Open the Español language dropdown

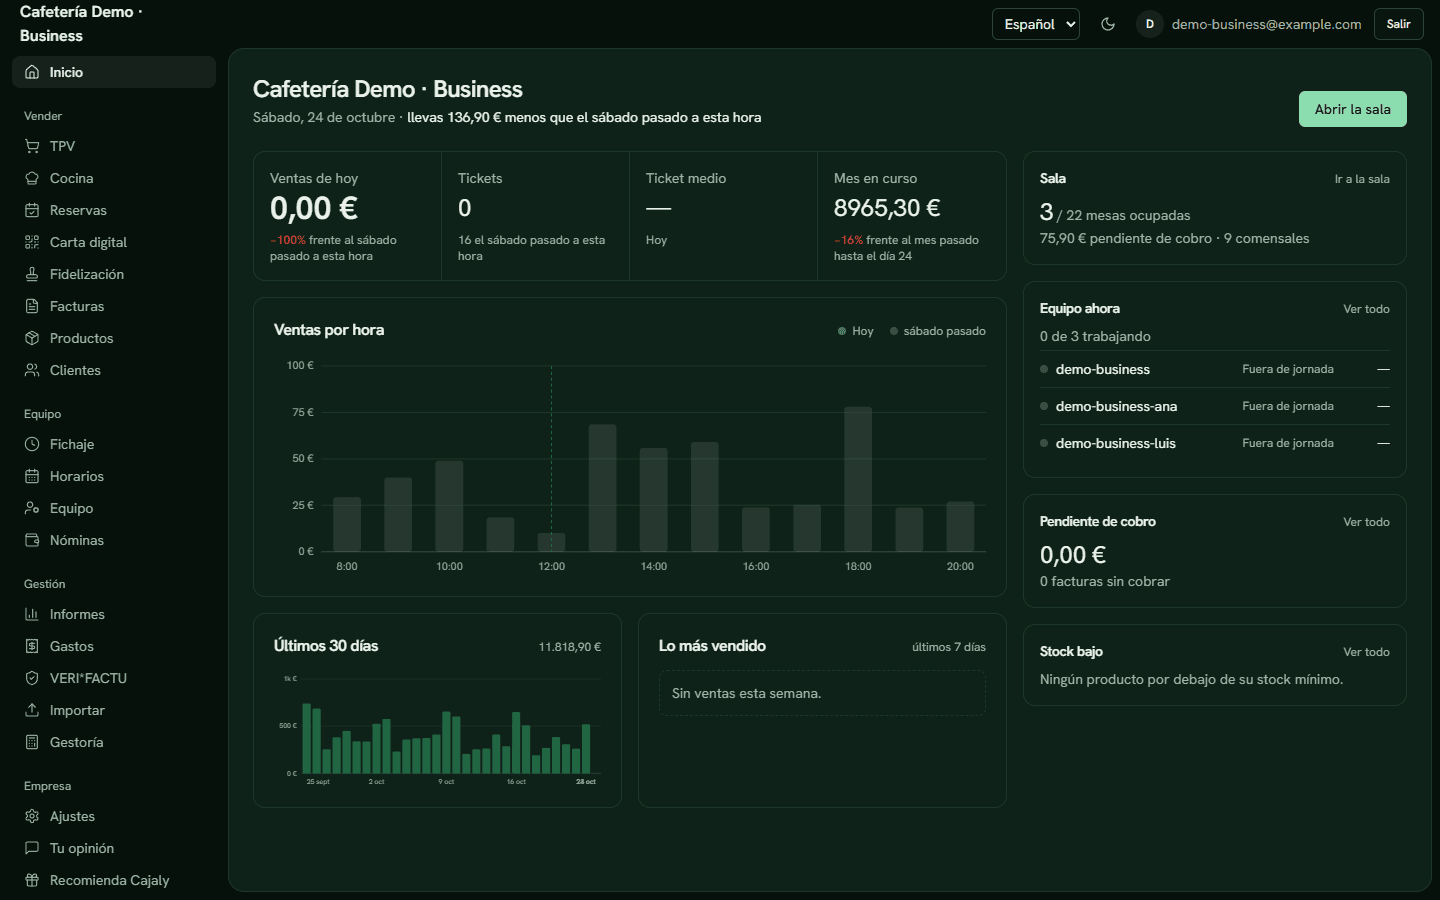[x=1036, y=24]
